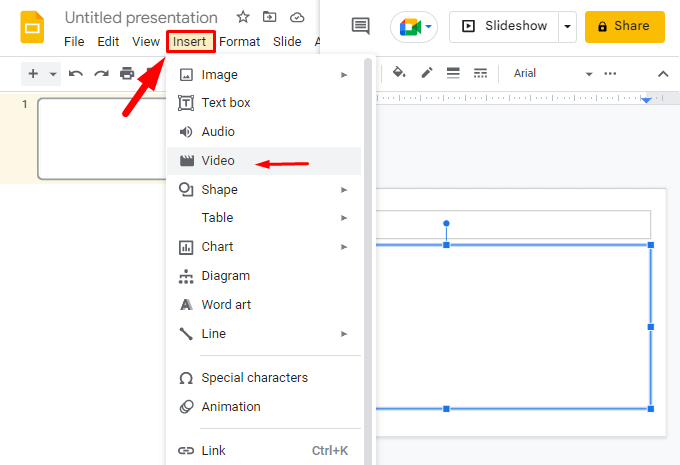Choose Diagram from the menu
The width and height of the screenshot is (680, 465).
[264, 276]
